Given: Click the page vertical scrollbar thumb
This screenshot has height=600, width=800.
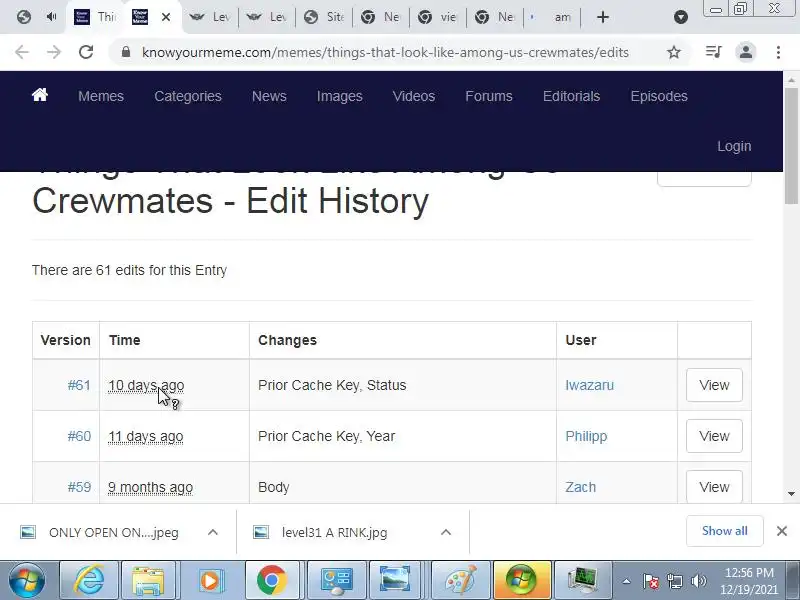Looking at the screenshot, I should [791, 145].
